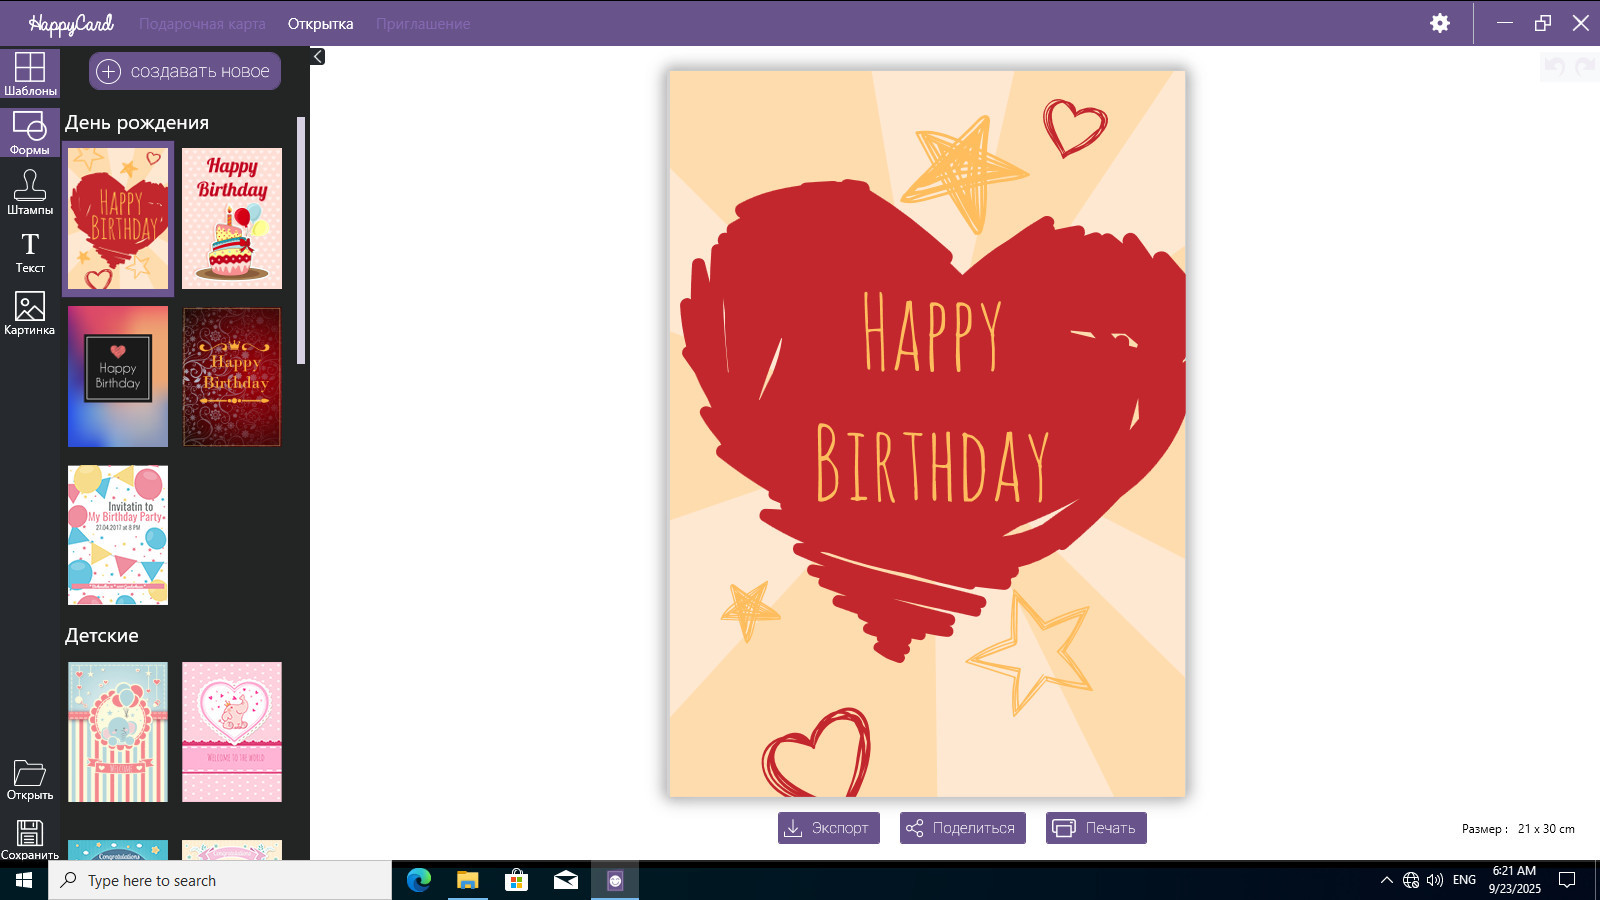Click the Открыть folder icon
Viewport: 1600px width, 900px height.
pos(30,779)
